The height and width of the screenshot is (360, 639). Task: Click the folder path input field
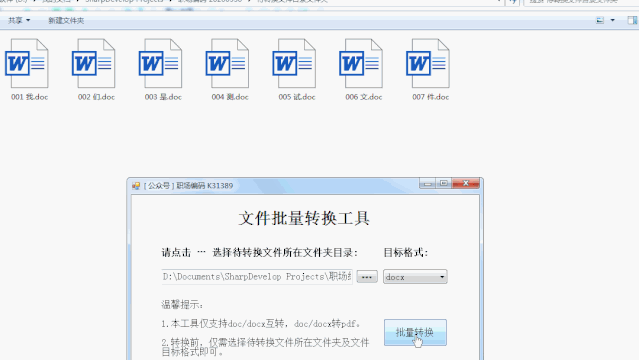coord(257,277)
